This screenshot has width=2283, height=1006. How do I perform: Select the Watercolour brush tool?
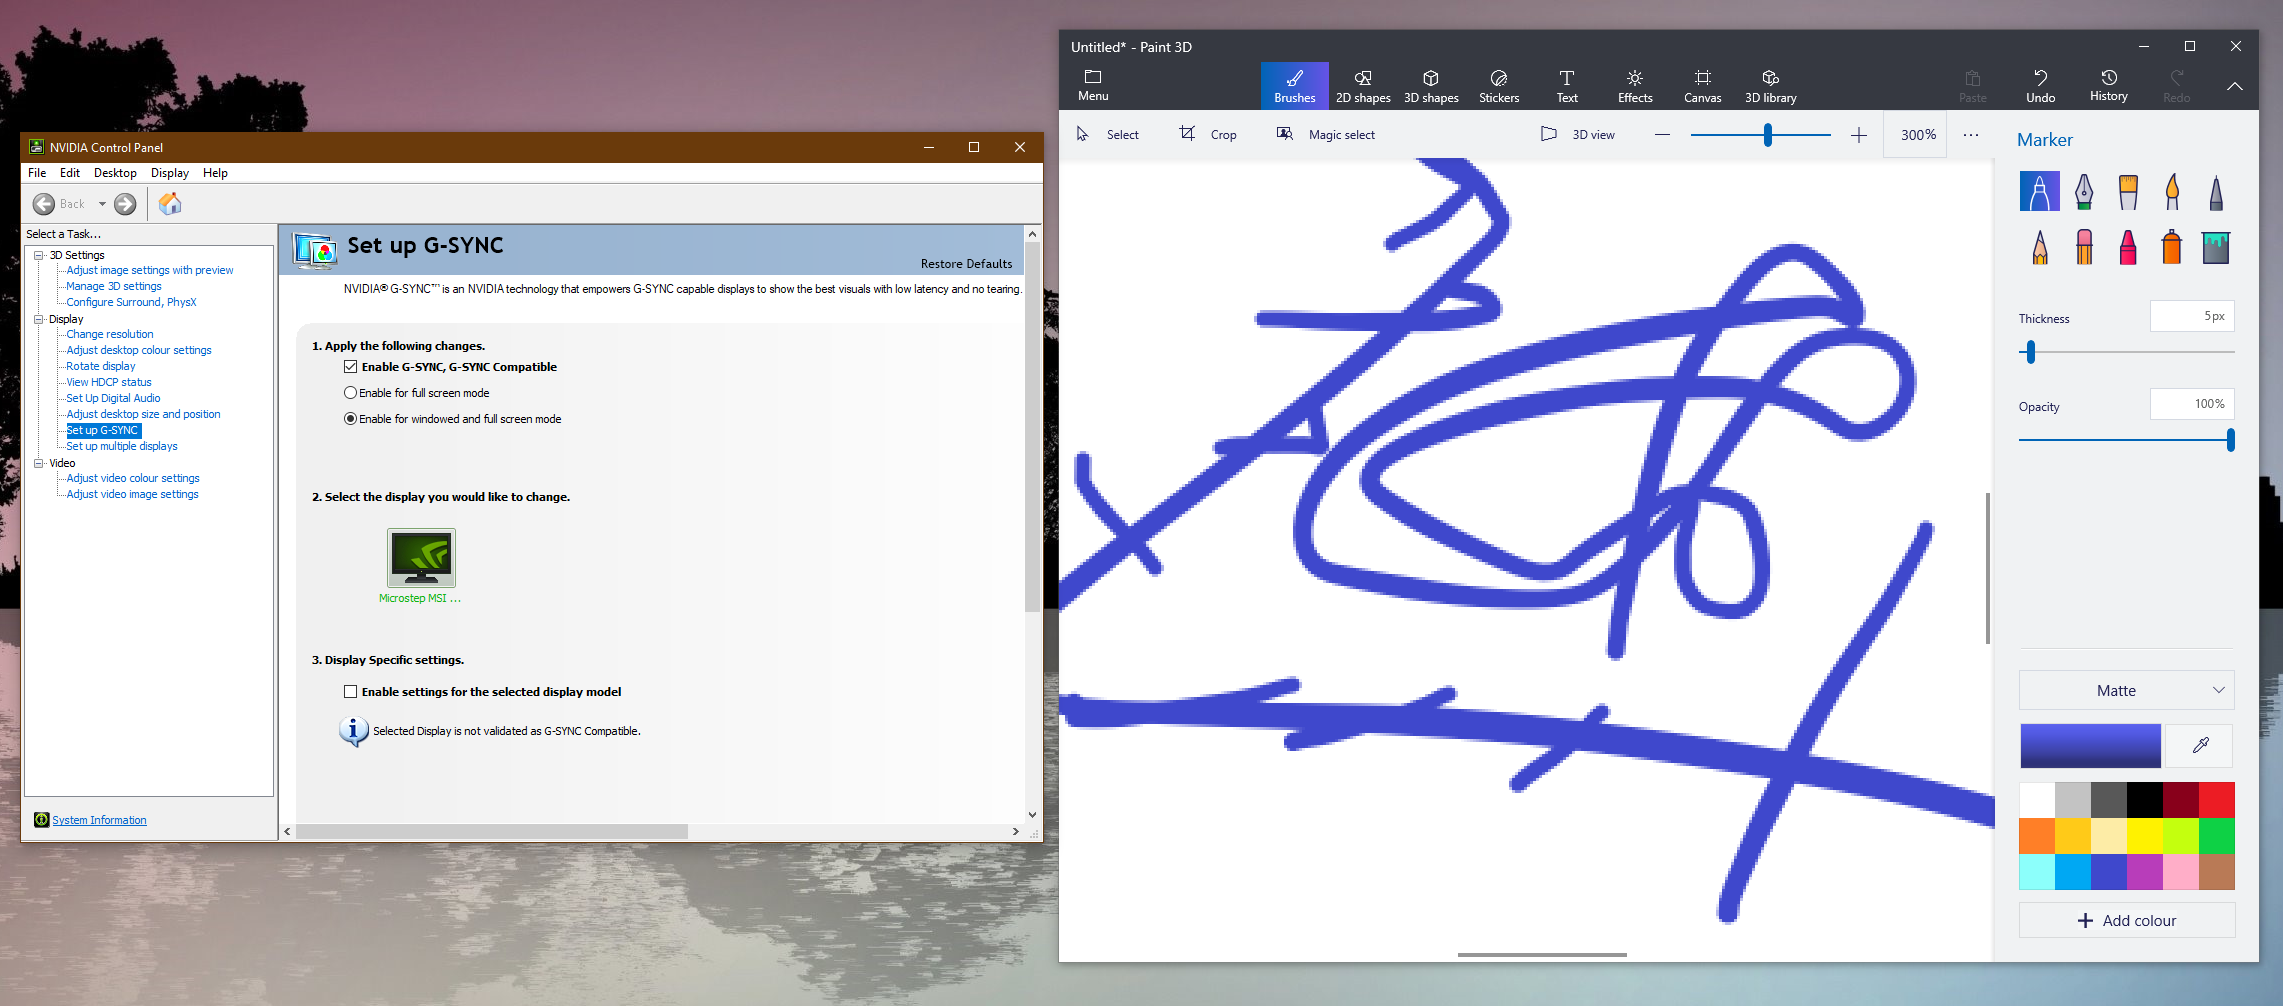pos(2172,191)
